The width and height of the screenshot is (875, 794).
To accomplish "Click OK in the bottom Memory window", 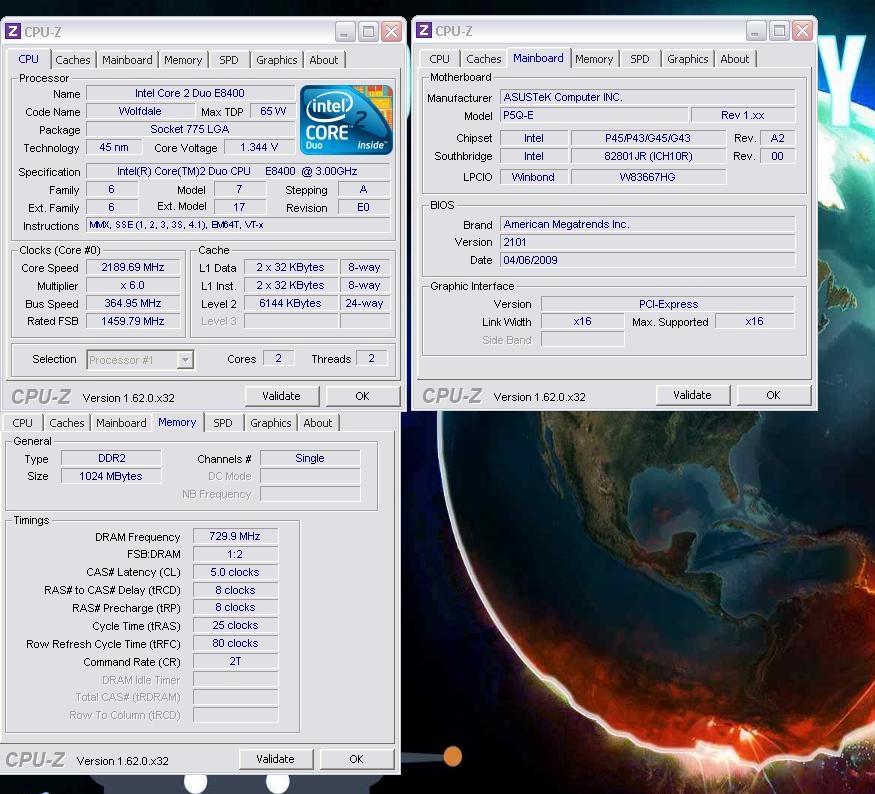I will 357,759.
